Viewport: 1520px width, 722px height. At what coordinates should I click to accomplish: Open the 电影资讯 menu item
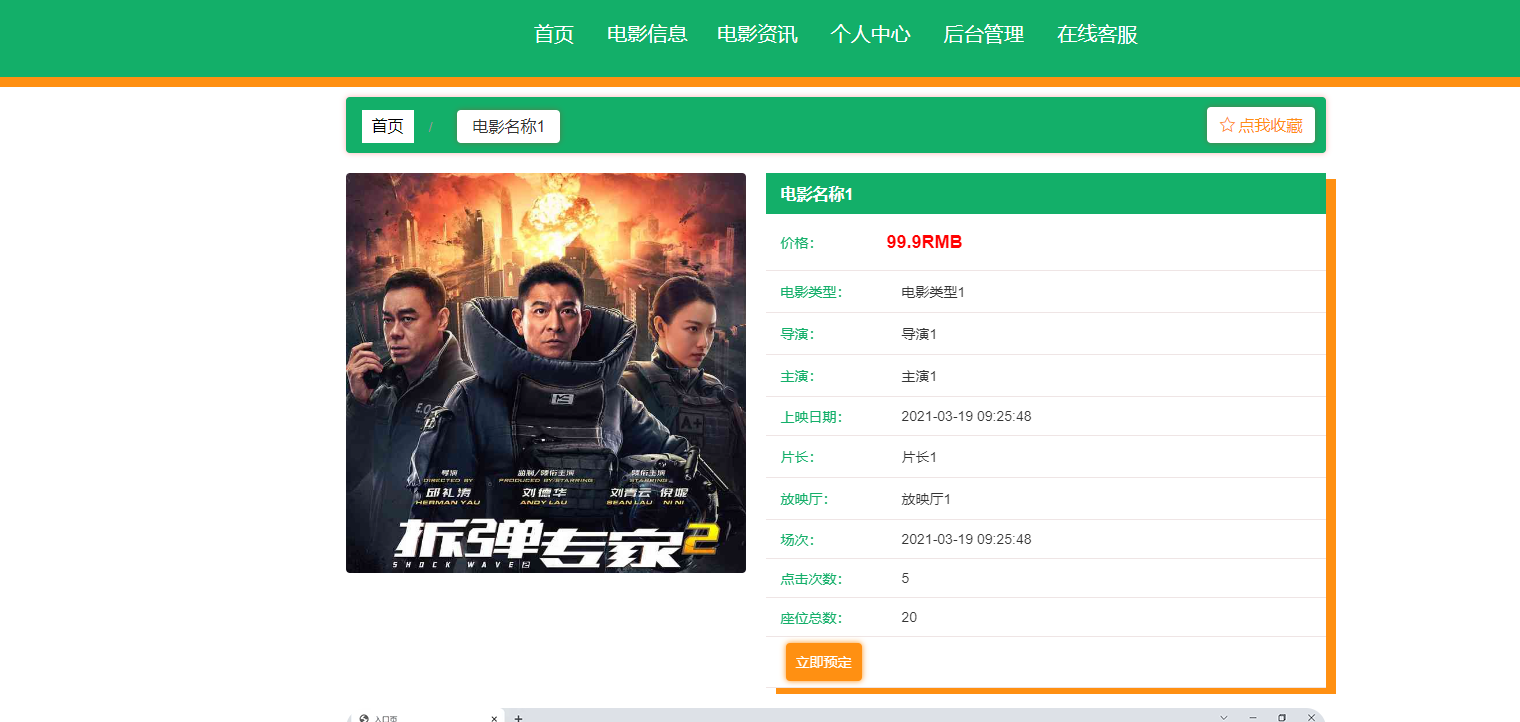click(x=758, y=33)
